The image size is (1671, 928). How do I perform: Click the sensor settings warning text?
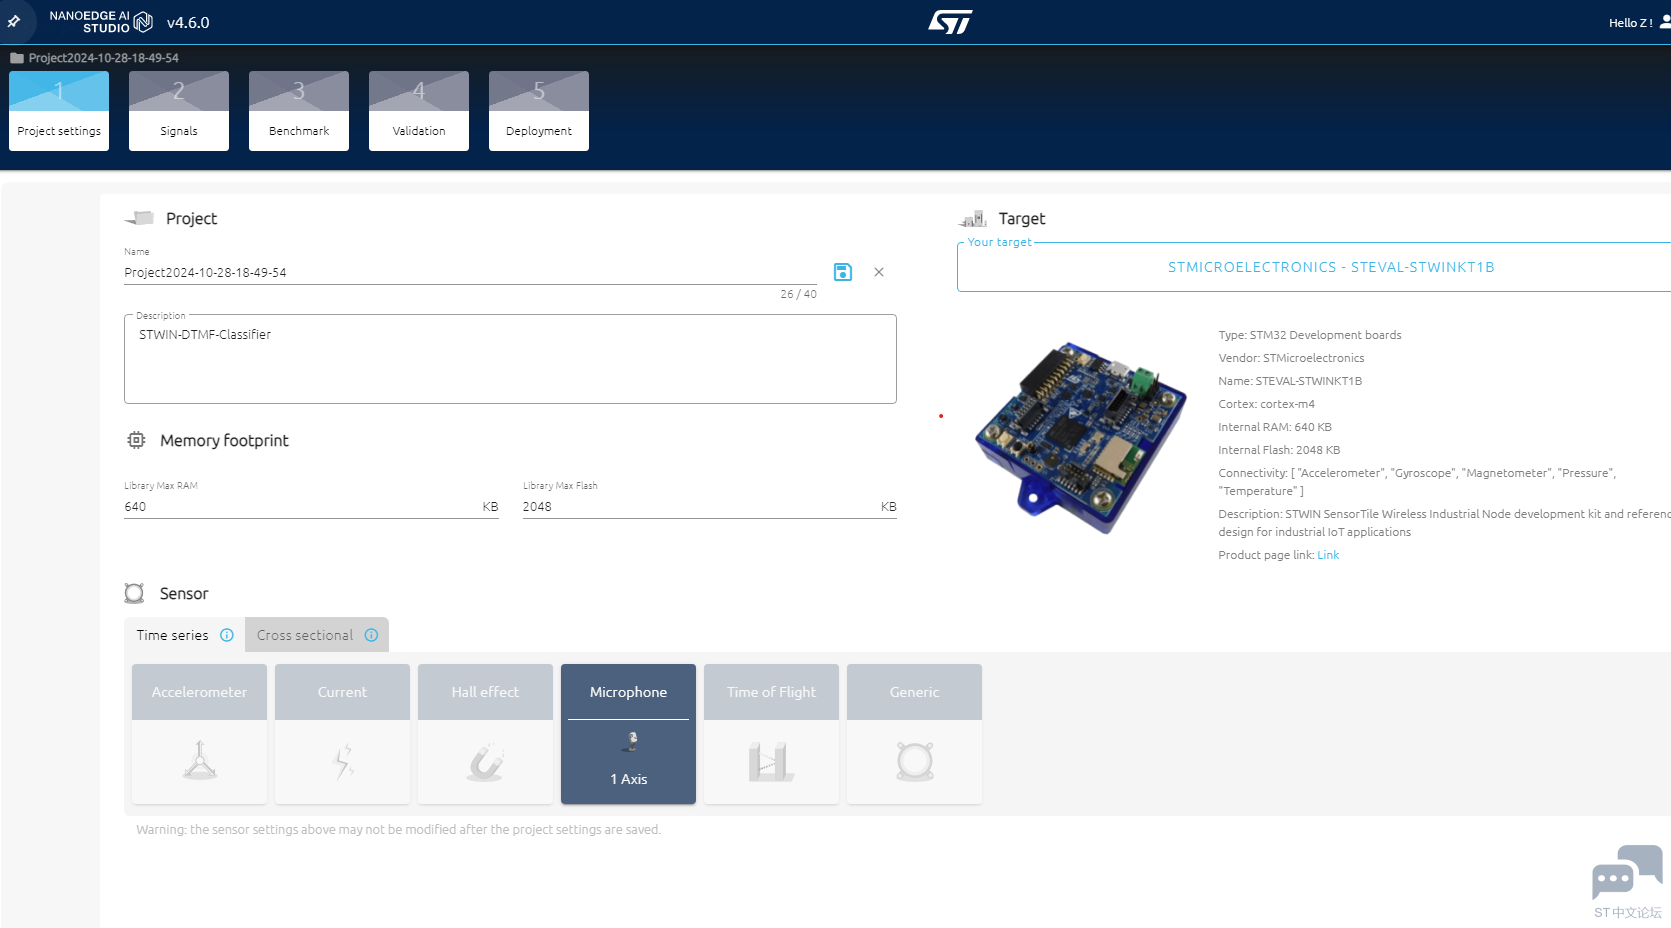click(398, 830)
